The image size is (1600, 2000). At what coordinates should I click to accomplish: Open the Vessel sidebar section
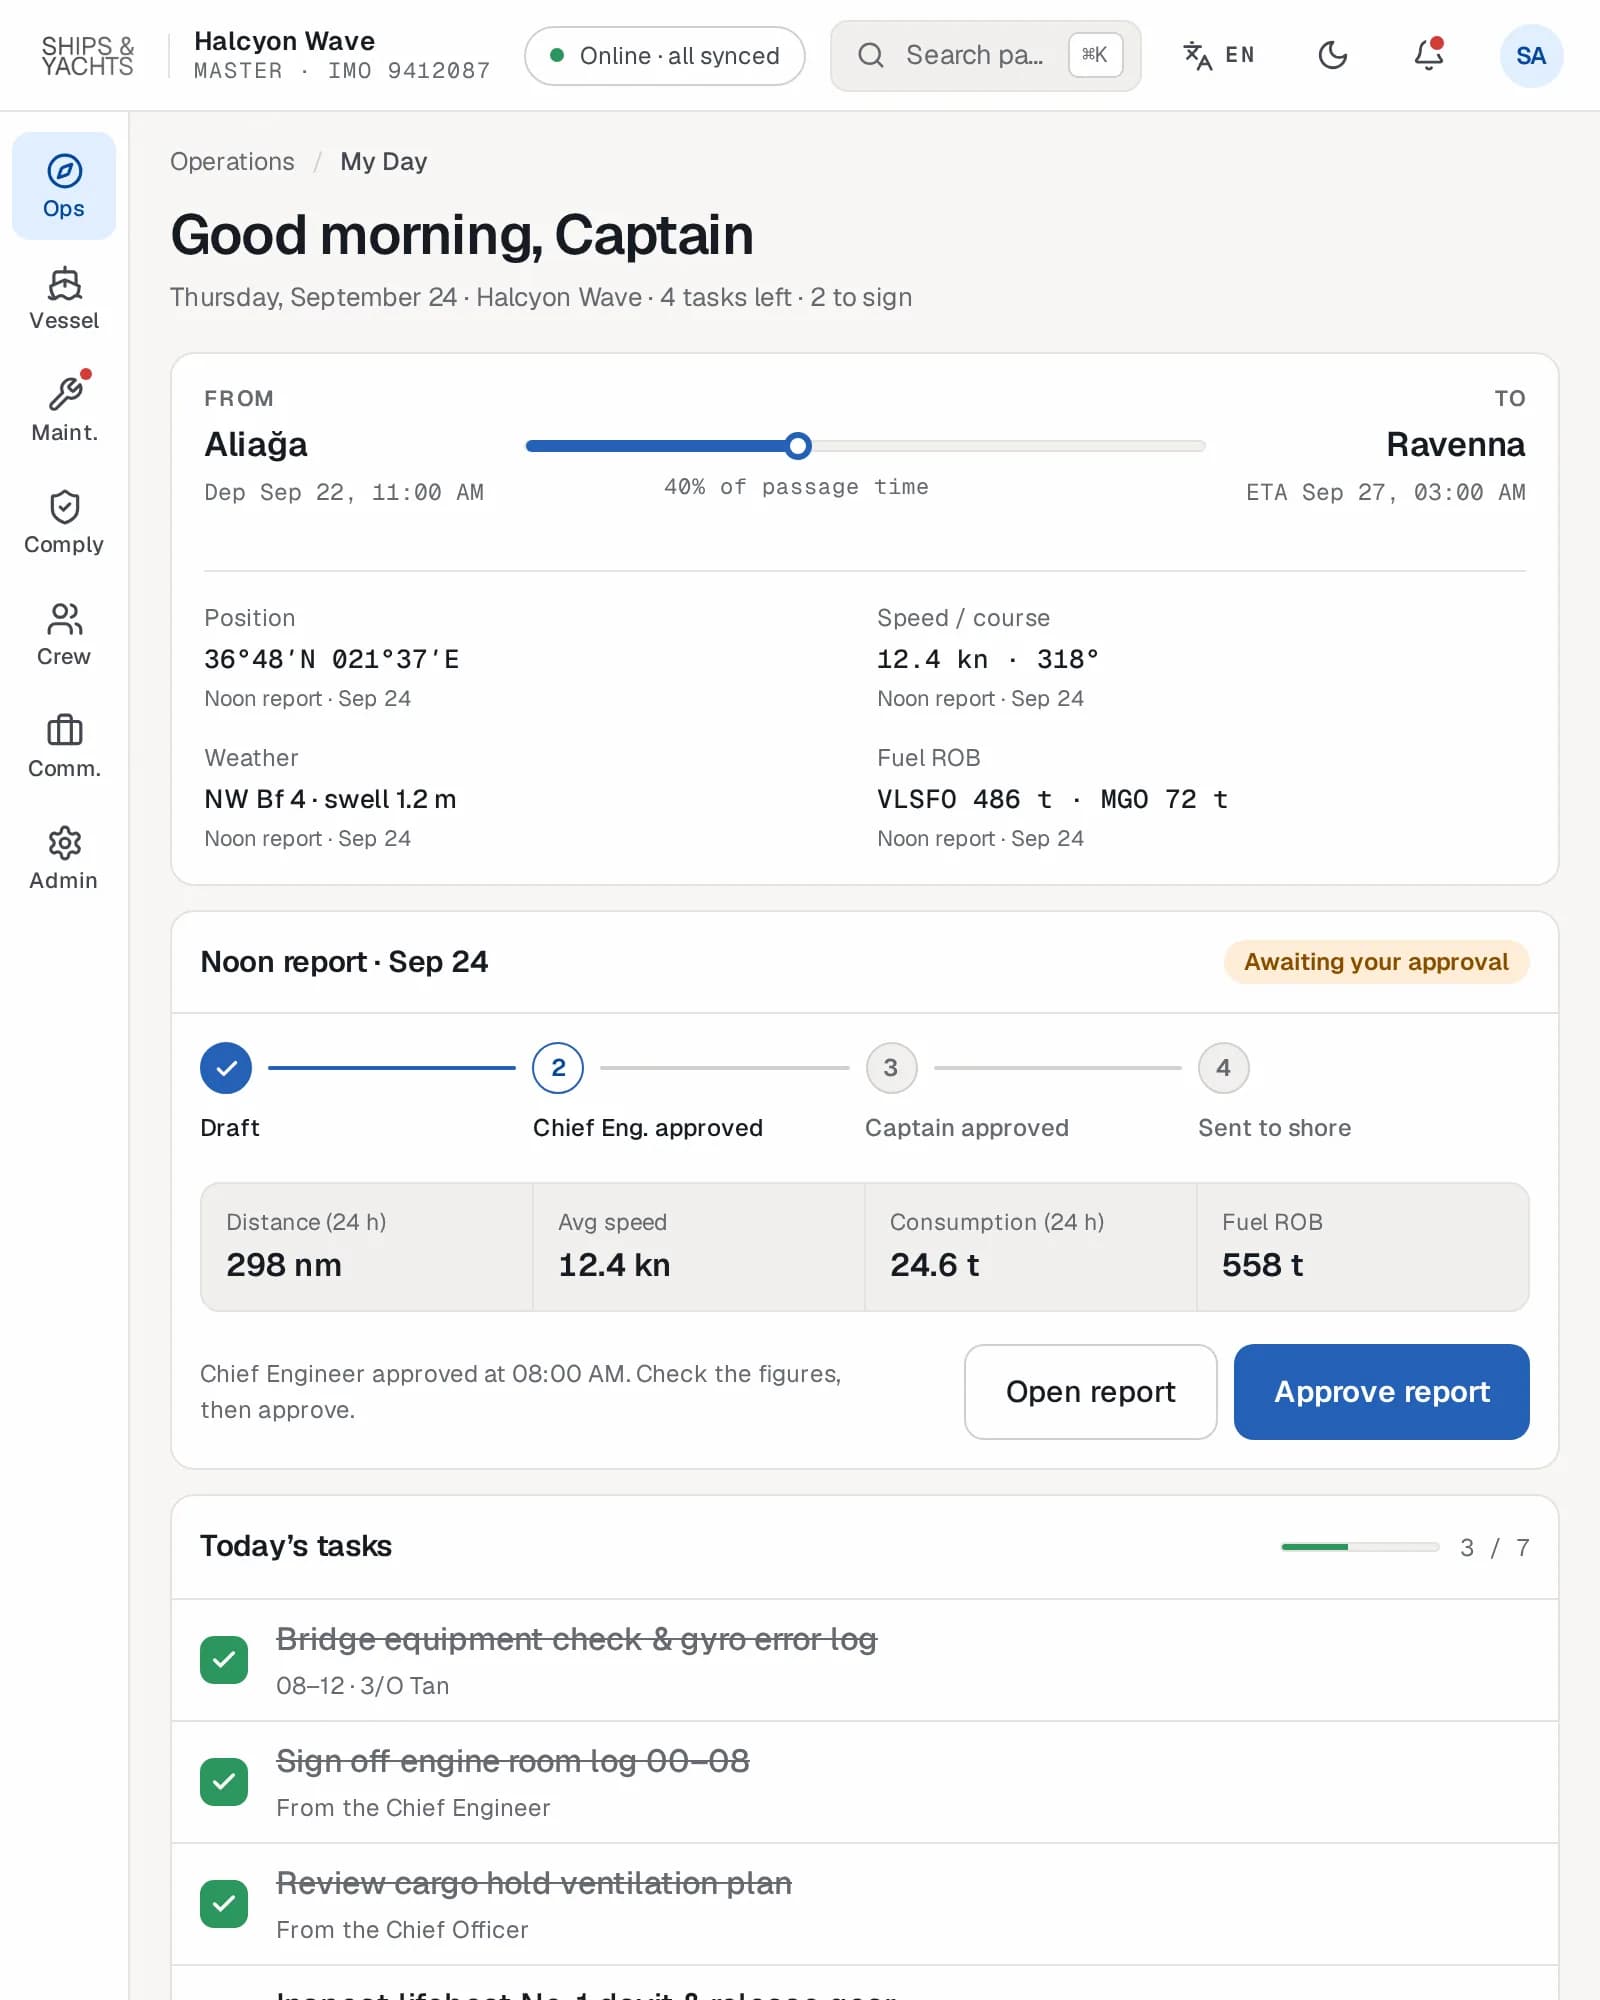tap(64, 298)
